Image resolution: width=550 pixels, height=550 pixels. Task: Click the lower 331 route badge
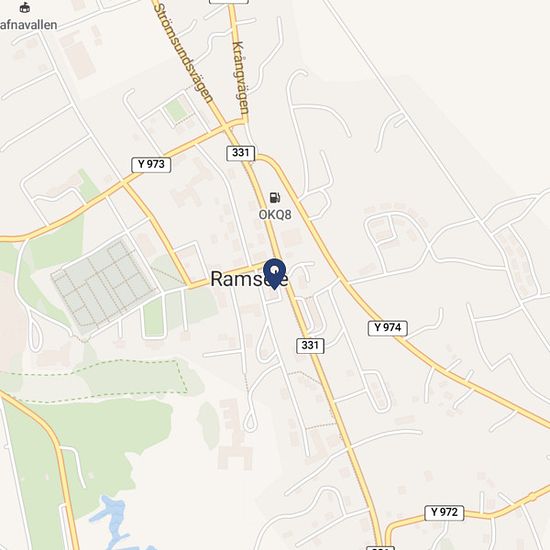[310, 346]
